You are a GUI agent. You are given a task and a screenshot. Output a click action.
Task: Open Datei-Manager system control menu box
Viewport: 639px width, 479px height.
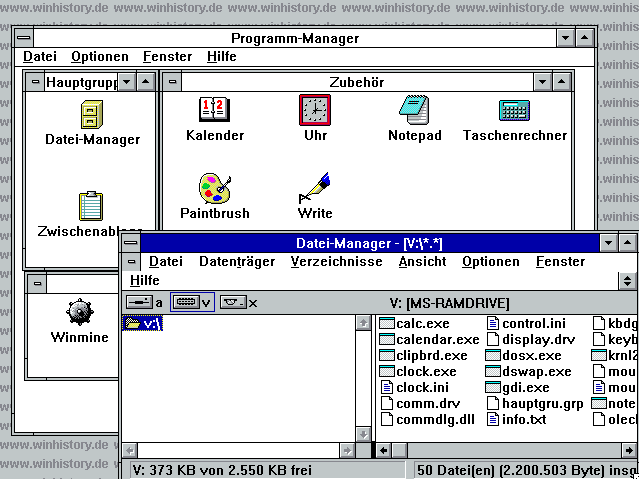click(131, 243)
